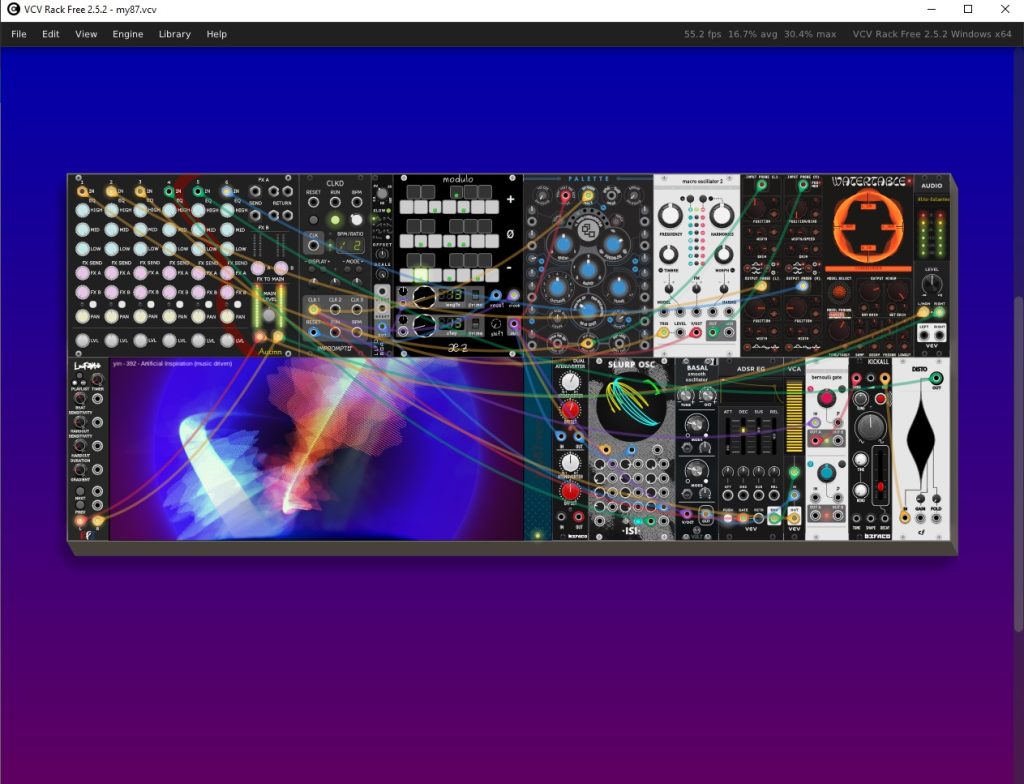Click channel 1 IN jack on mixer
Screen dimensions: 1024x784
[82, 191]
